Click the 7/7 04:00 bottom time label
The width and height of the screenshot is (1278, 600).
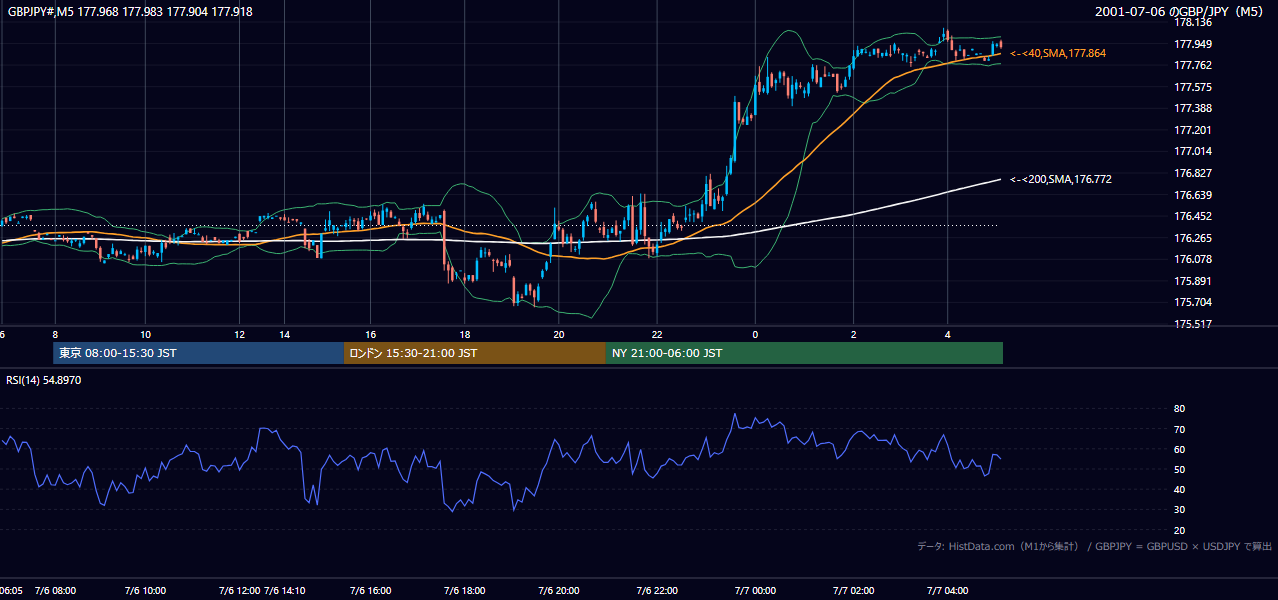[x=947, y=590]
